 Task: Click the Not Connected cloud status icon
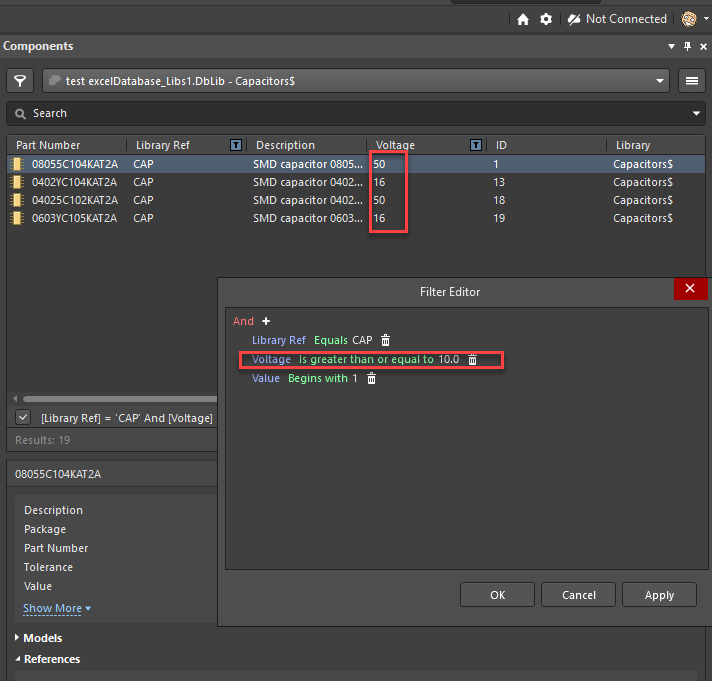574,19
